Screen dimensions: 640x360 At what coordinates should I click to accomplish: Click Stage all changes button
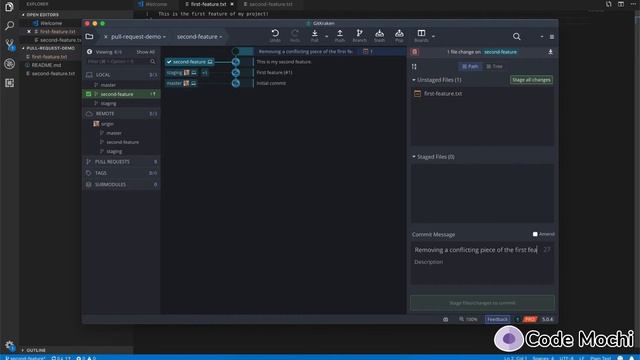(x=531, y=80)
